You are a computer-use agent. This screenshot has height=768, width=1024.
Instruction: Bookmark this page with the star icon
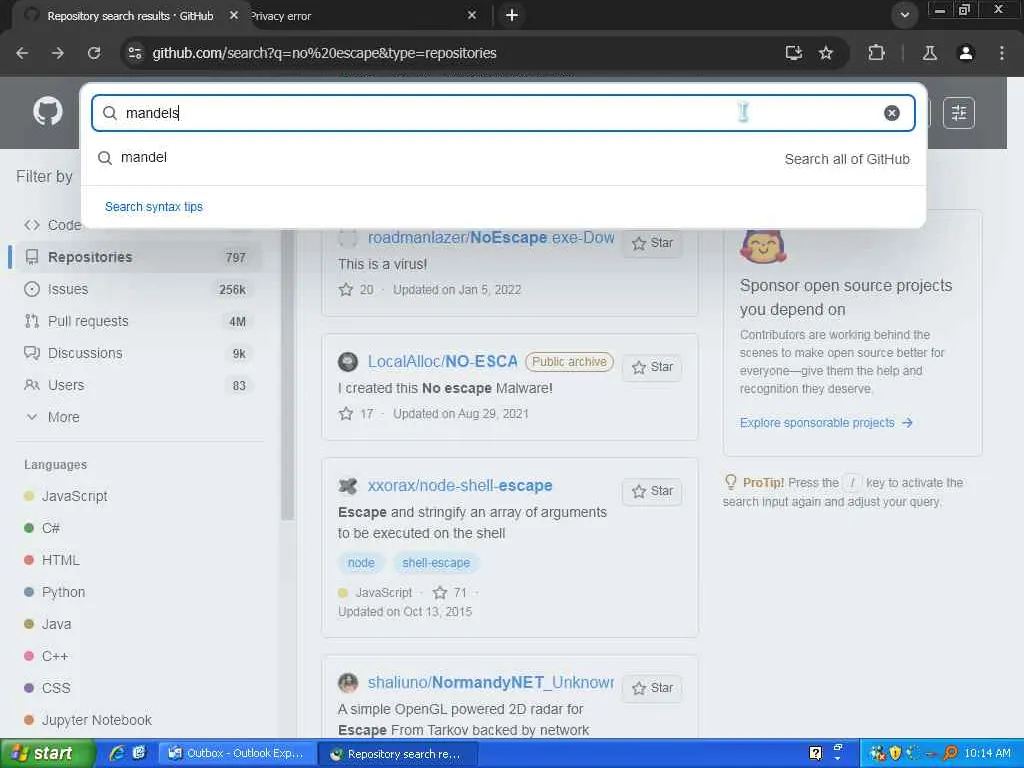826,53
